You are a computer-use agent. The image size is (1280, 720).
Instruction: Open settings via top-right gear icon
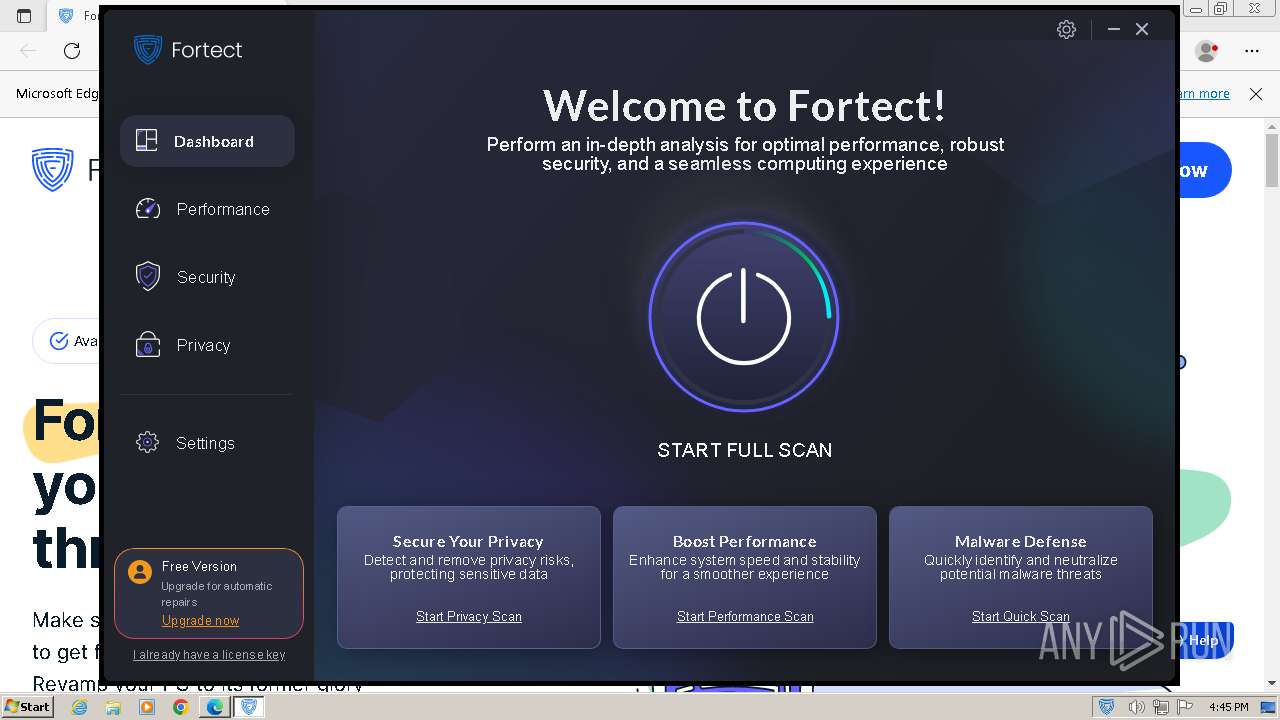1066,30
